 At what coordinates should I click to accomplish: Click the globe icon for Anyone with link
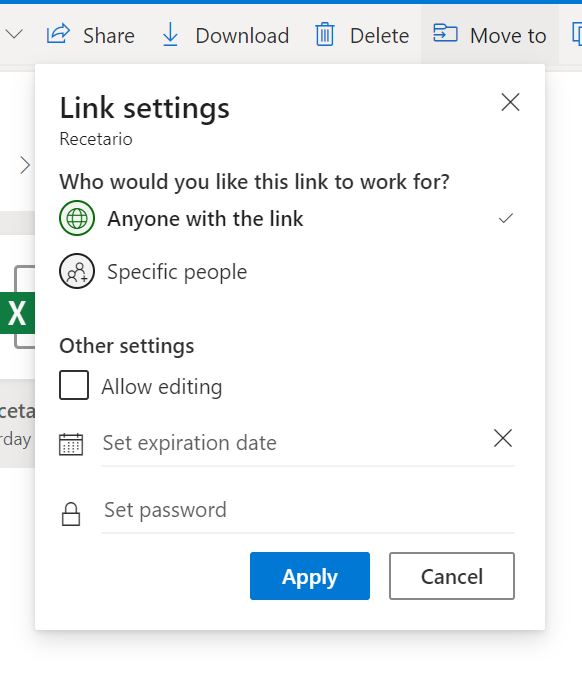point(77,218)
